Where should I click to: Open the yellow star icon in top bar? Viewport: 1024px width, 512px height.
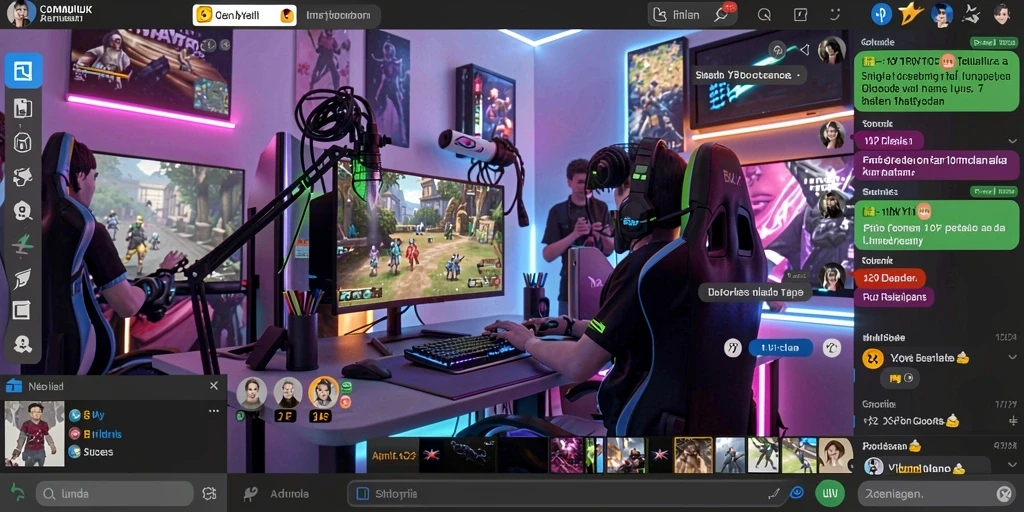[x=910, y=14]
